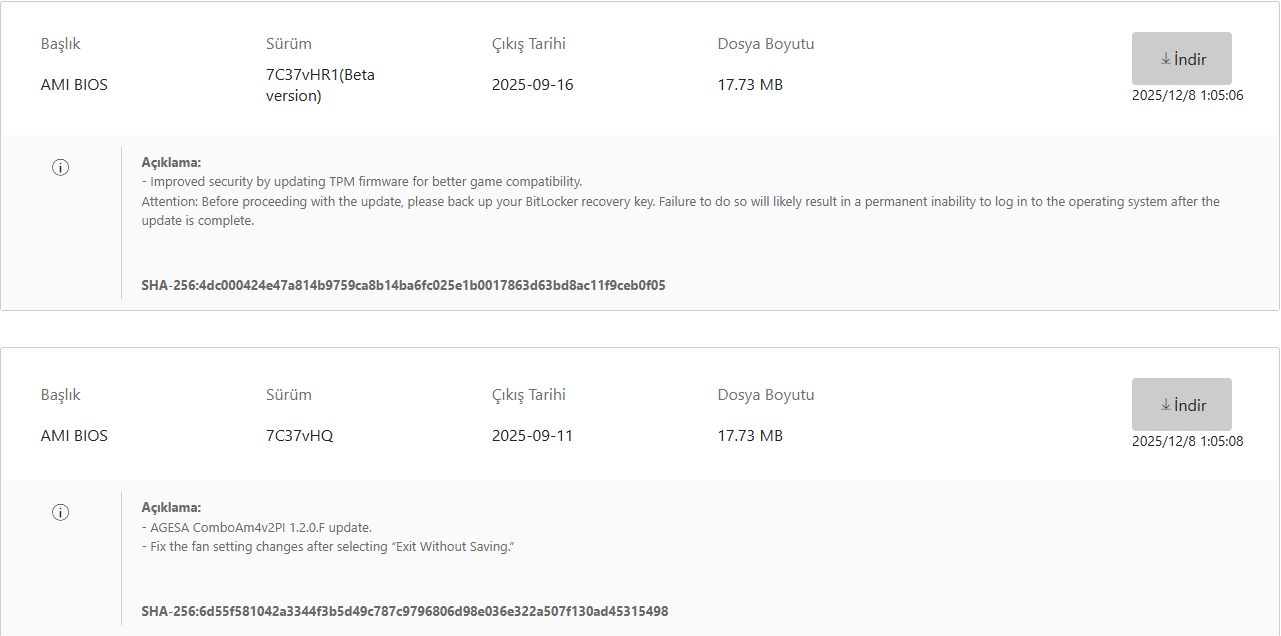Click the timestamp 2025/12/8 1:05:08
Viewport: 1281px width, 636px height.
pyautogui.click(x=1187, y=441)
